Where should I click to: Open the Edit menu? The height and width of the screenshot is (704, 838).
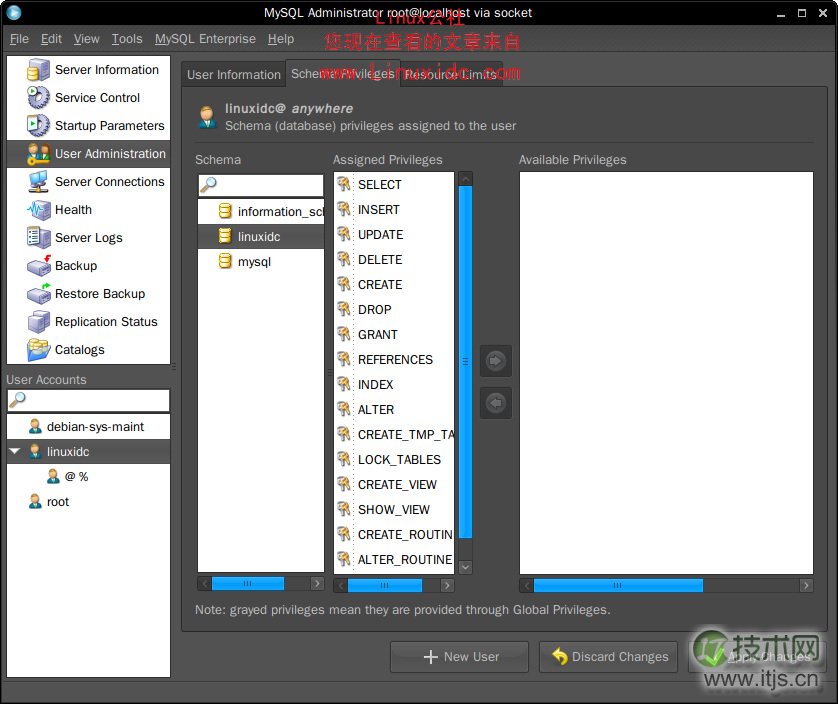click(51, 39)
